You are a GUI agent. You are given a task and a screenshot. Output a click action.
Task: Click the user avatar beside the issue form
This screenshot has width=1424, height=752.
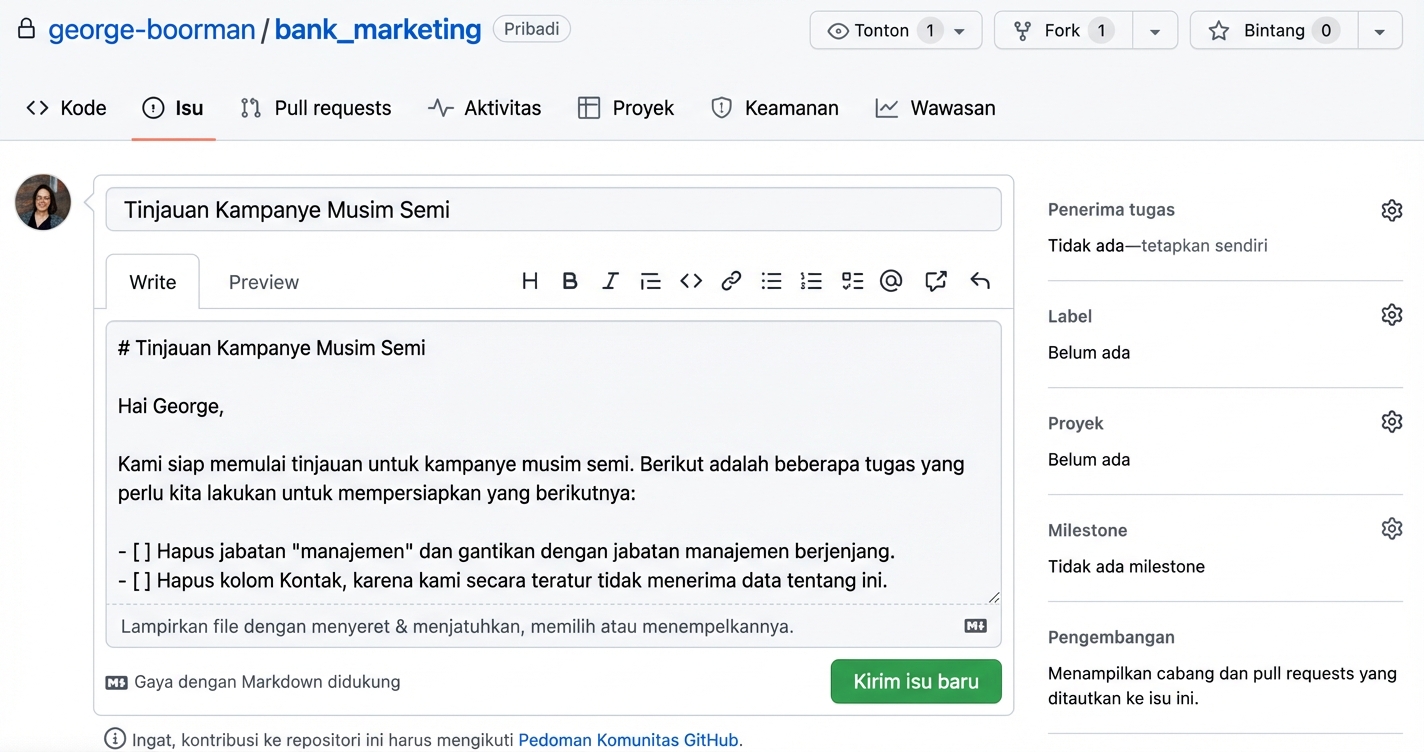(x=43, y=202)
